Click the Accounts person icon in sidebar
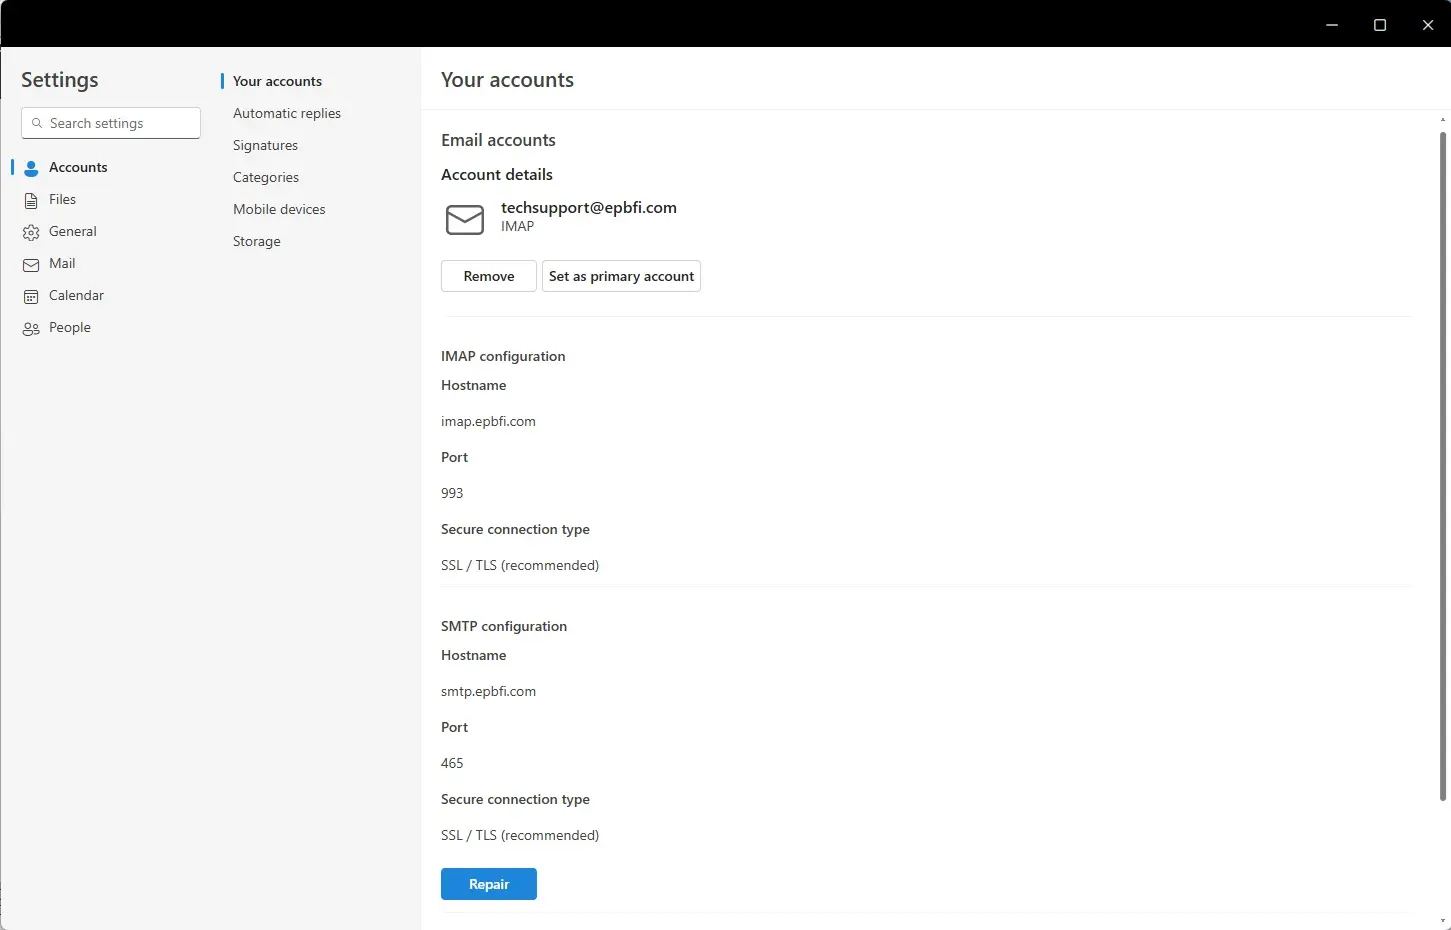The image size is (1451, 930). (31, 168)
